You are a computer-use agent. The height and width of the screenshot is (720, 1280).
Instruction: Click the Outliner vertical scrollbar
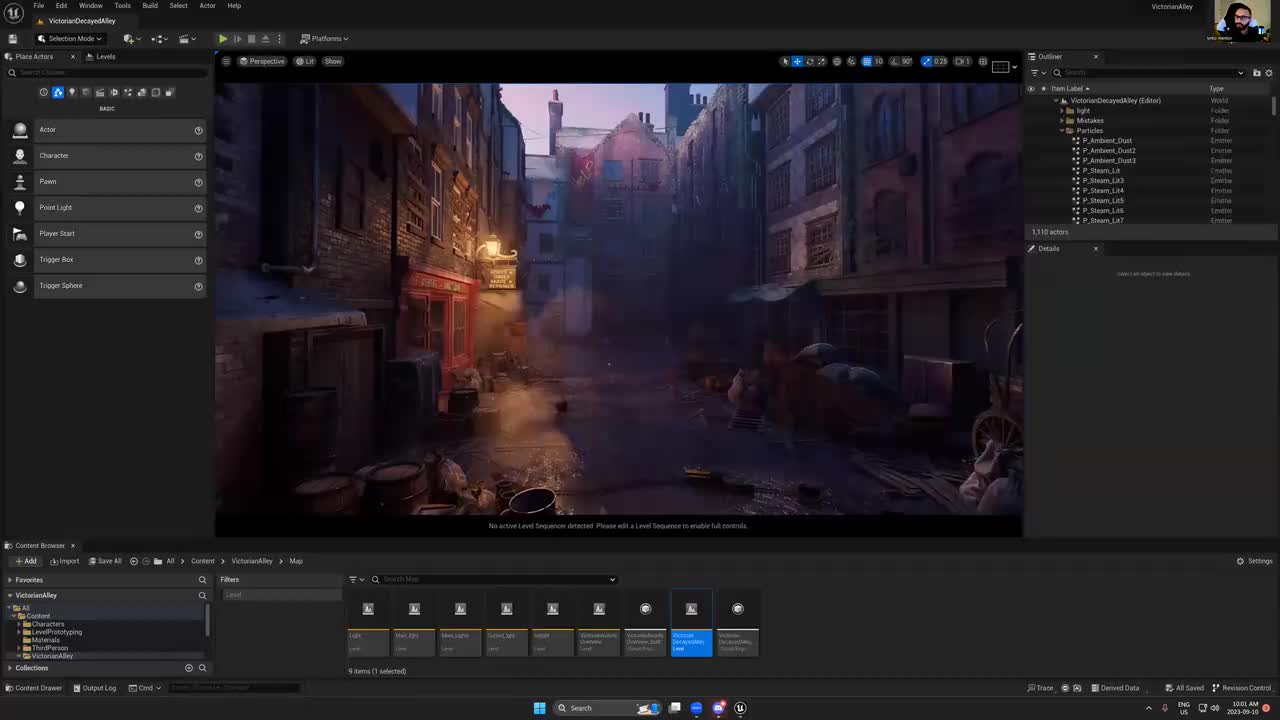point(1273,105)
